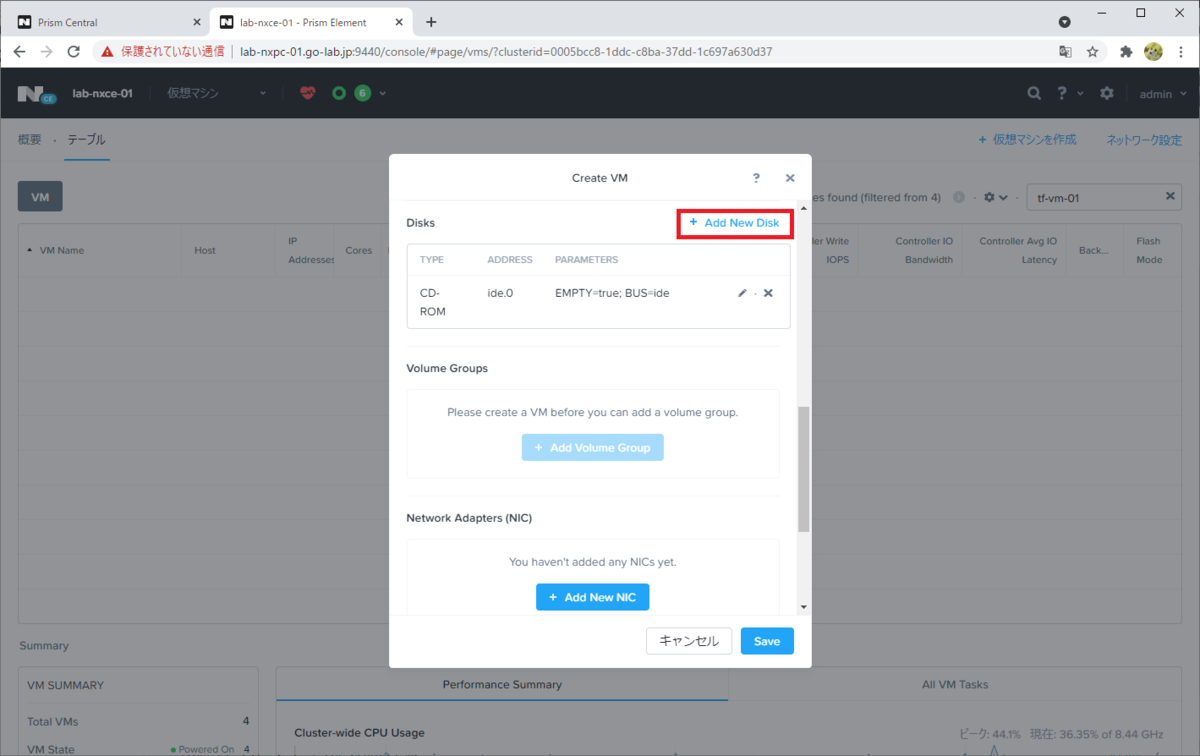Viewport: 1200px width, 756px height.
Task: Click the Add New NIC button
Action: pos(593,597)
